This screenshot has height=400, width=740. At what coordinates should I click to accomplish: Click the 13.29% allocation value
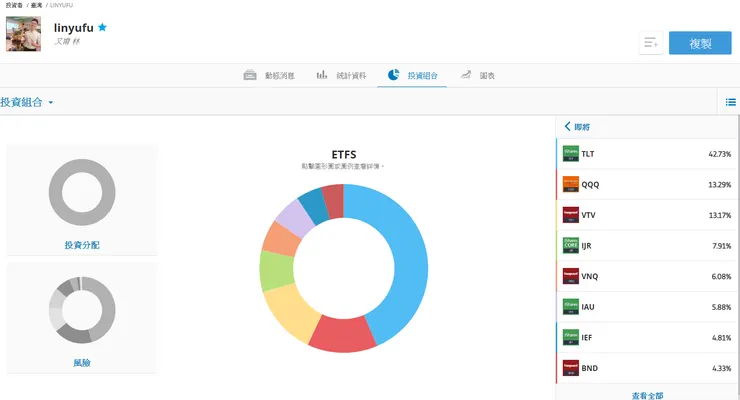pos(719,185)
